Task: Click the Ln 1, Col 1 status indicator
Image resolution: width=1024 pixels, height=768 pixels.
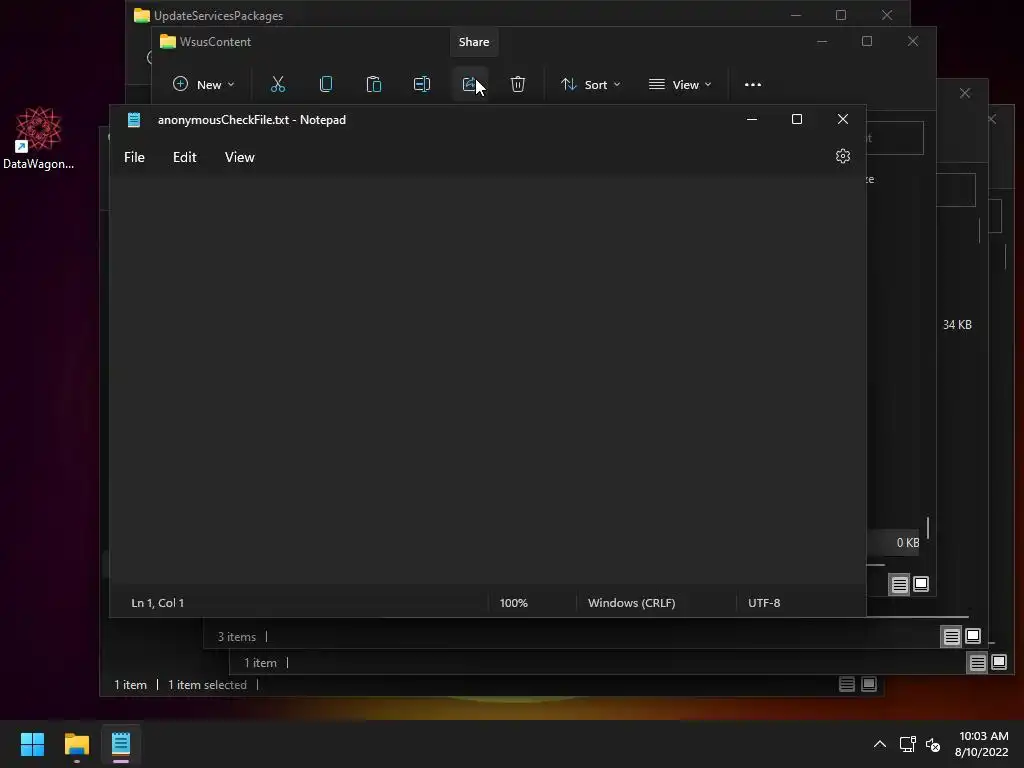Action: (x=157, y=603)
